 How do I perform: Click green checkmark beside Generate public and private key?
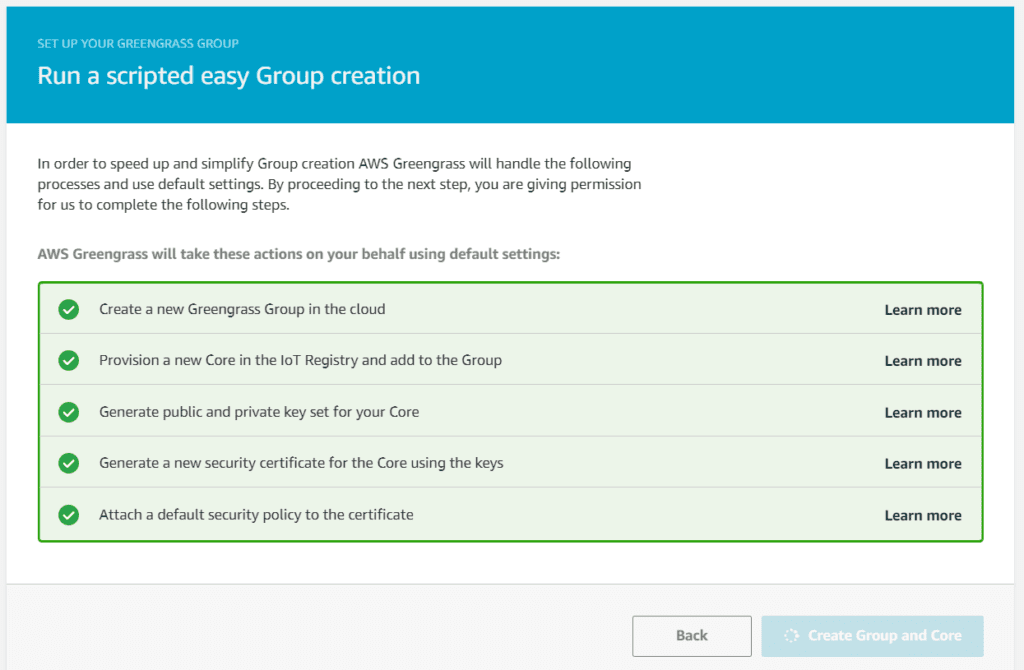tap(69, 411)
